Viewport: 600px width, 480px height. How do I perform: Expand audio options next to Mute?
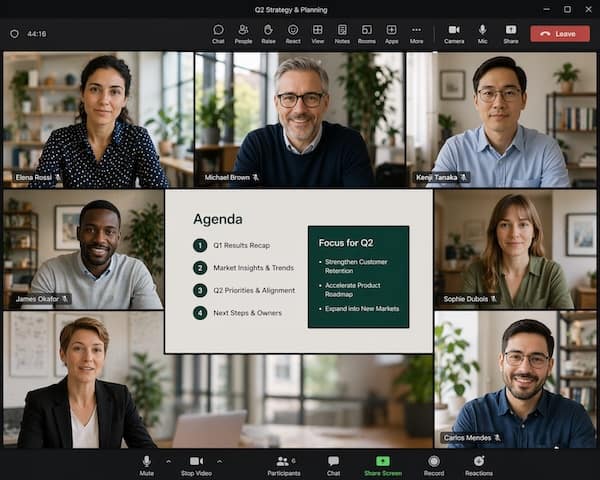pos(168,462)
